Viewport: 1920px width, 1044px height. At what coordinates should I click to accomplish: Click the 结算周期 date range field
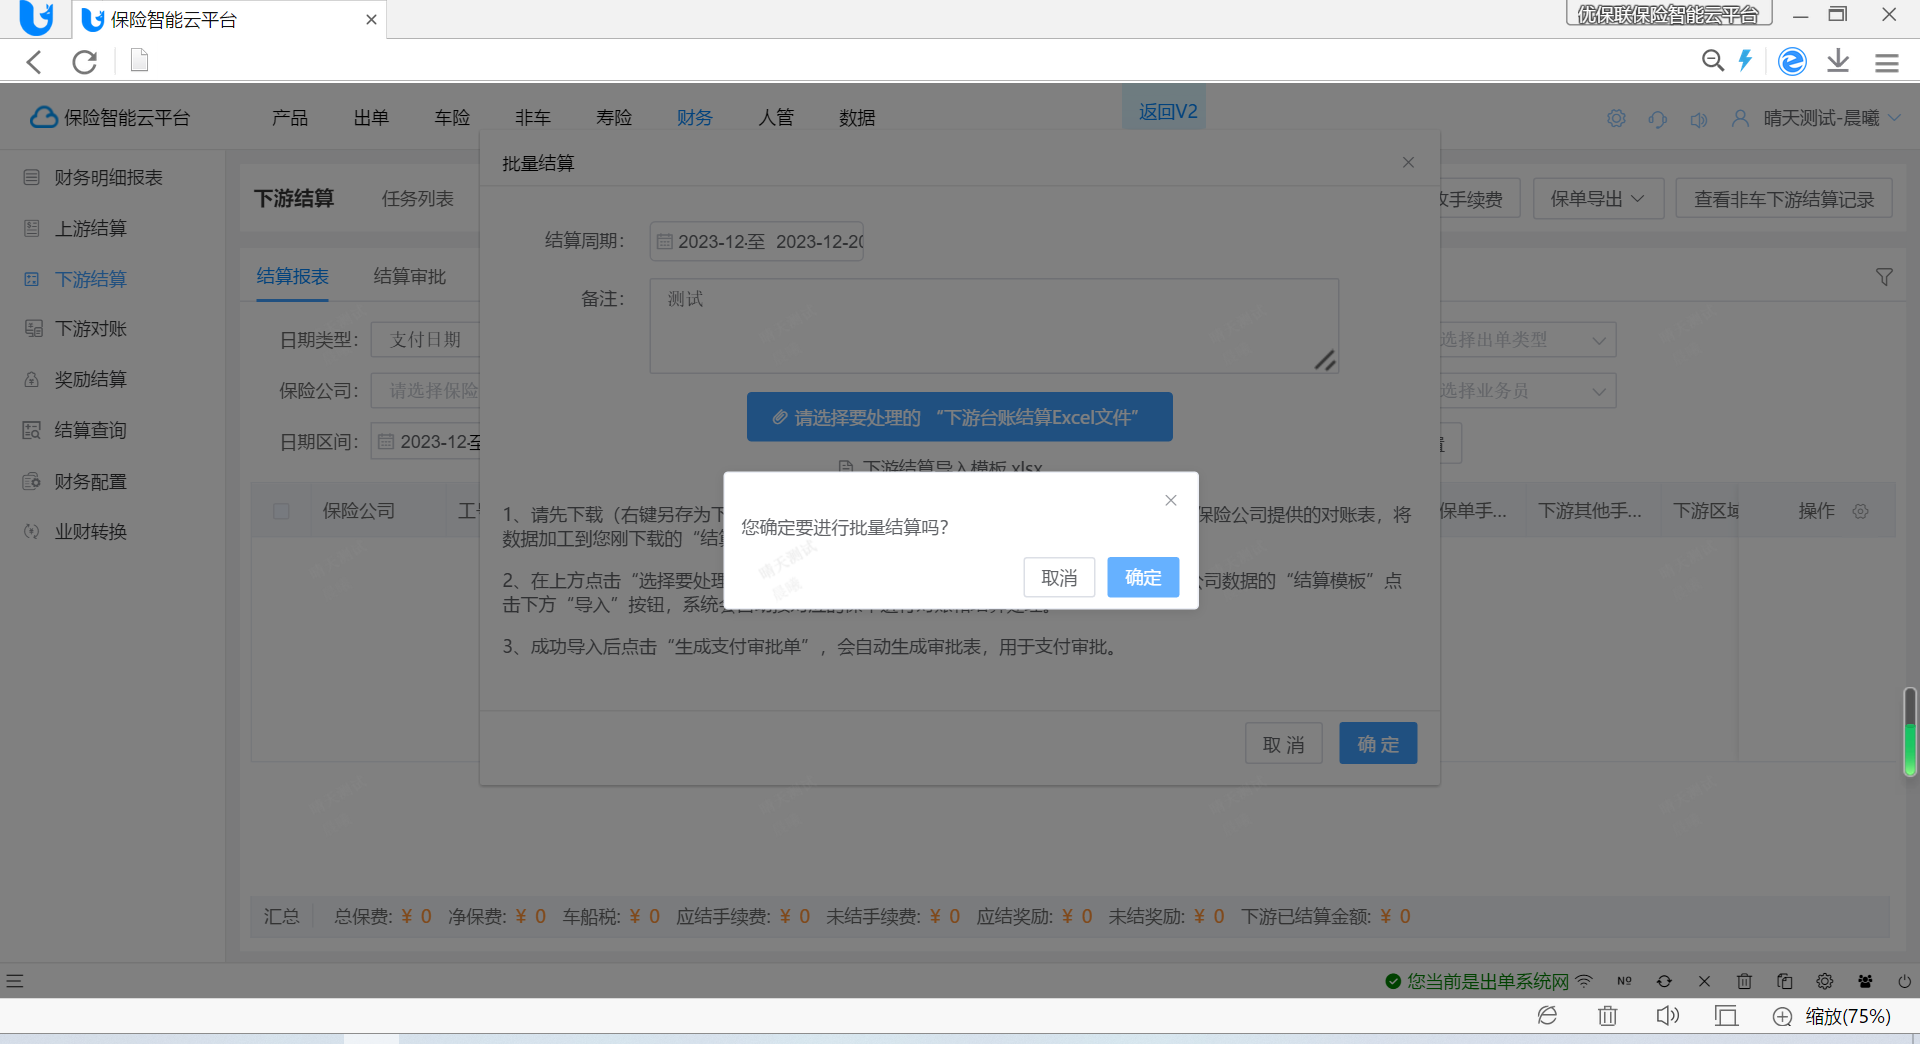[x=756, y=241]
